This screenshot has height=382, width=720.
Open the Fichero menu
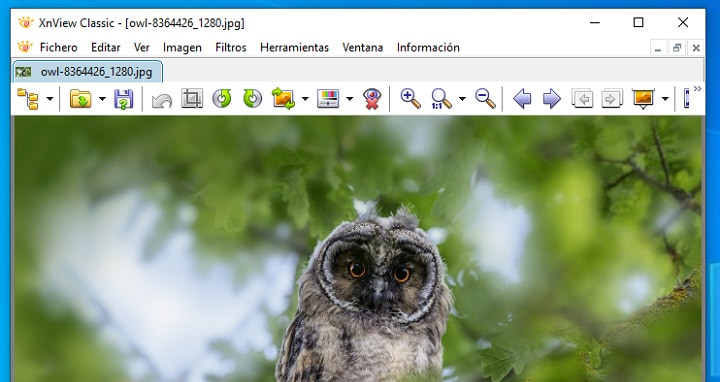point(58,47)
